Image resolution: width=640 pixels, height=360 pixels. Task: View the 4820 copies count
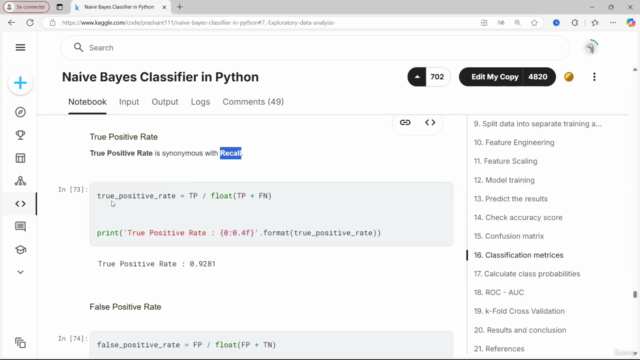[x=538, y=77]
